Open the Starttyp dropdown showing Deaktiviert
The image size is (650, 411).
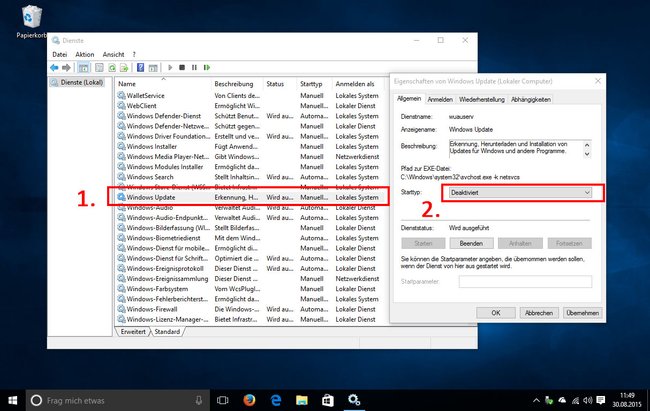point(520,192)
